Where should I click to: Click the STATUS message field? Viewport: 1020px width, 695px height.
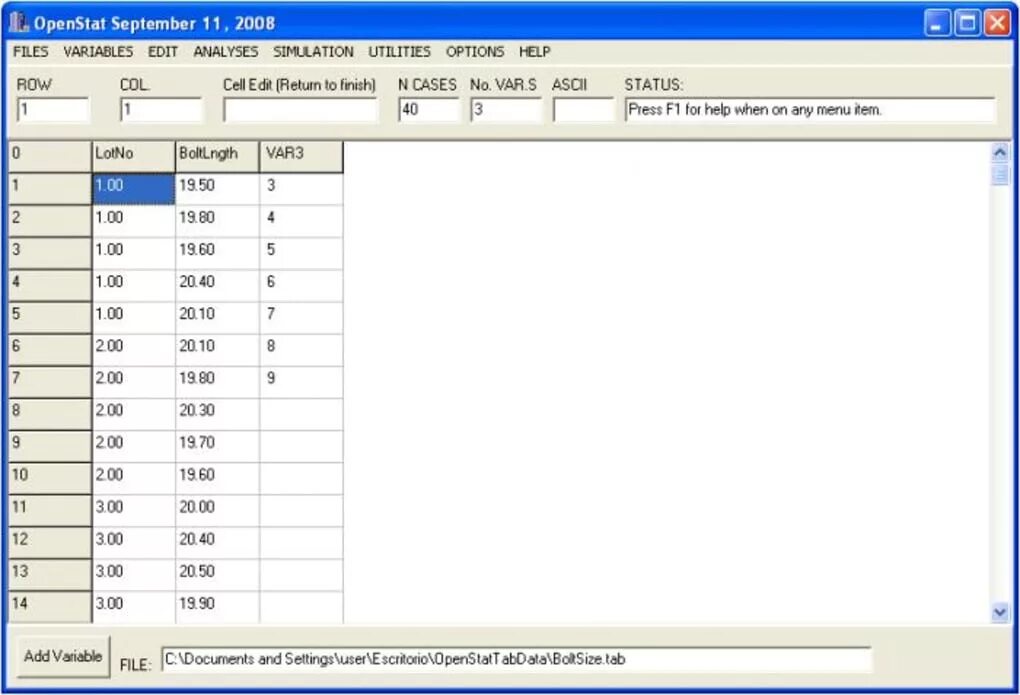[x=810, y=109]
